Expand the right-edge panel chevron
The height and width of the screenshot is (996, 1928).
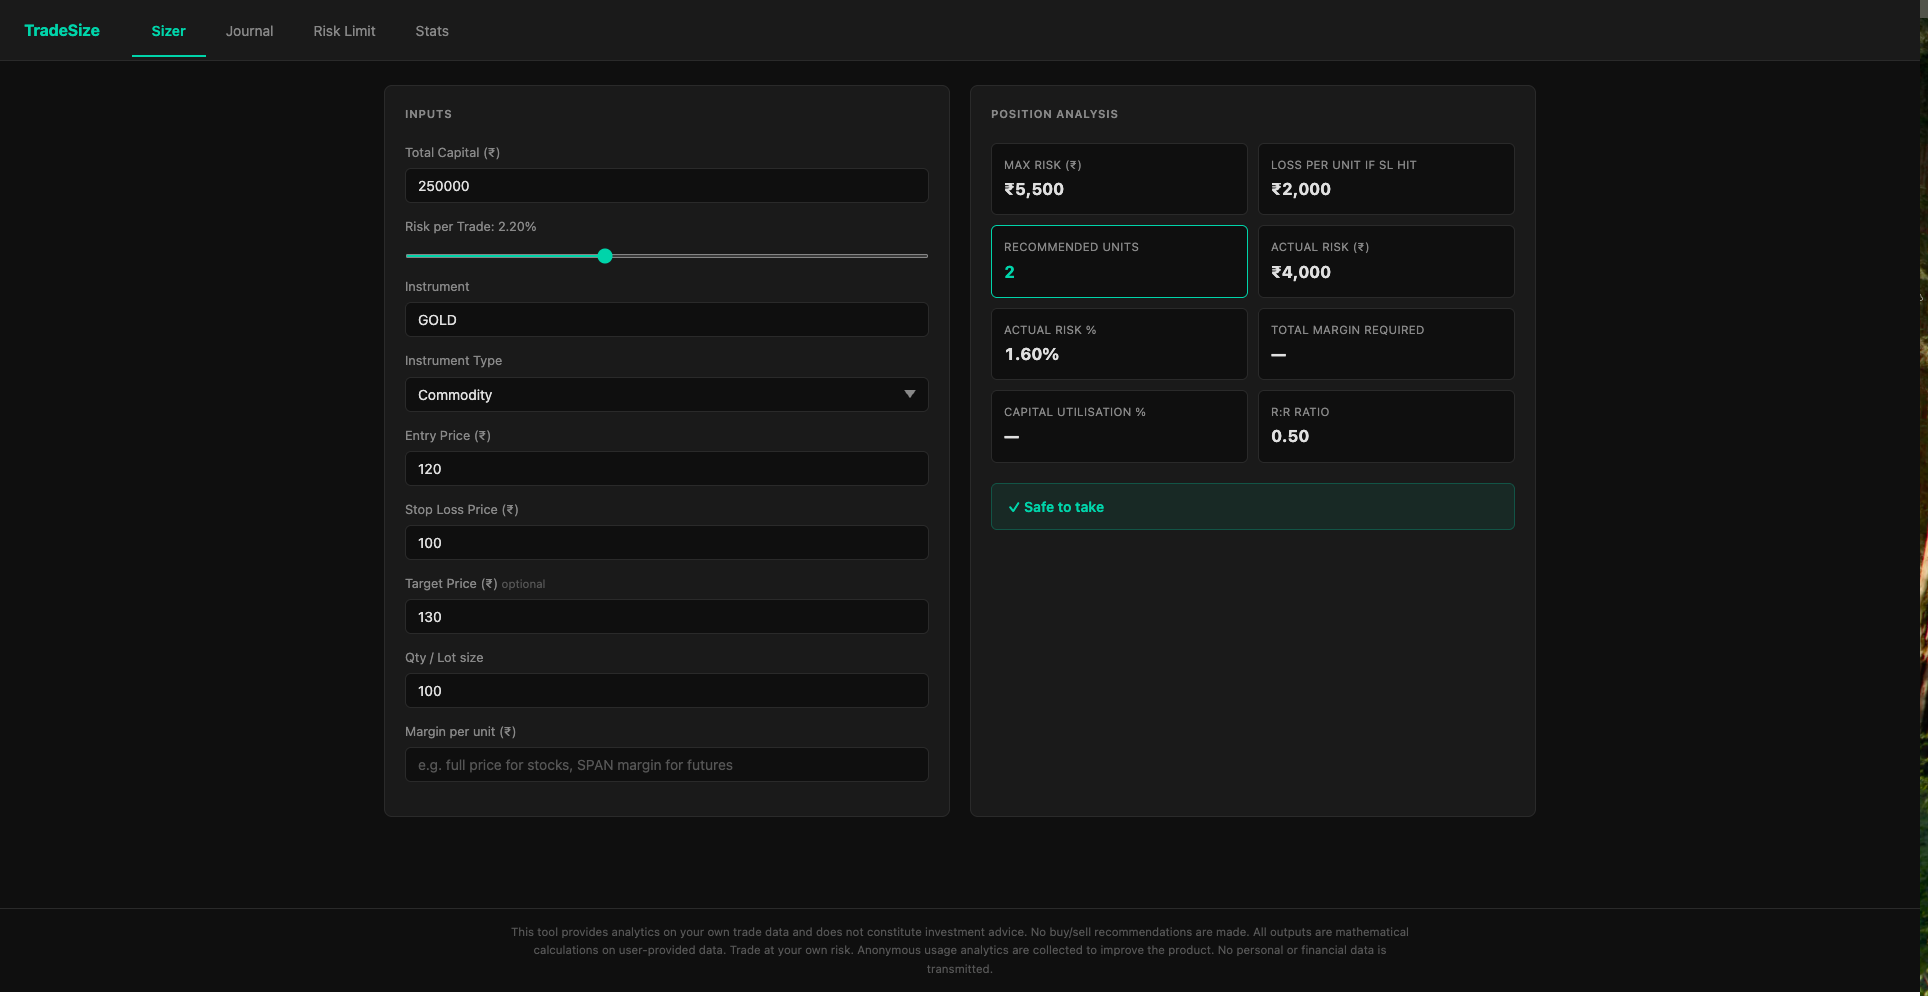point(1919,297)
